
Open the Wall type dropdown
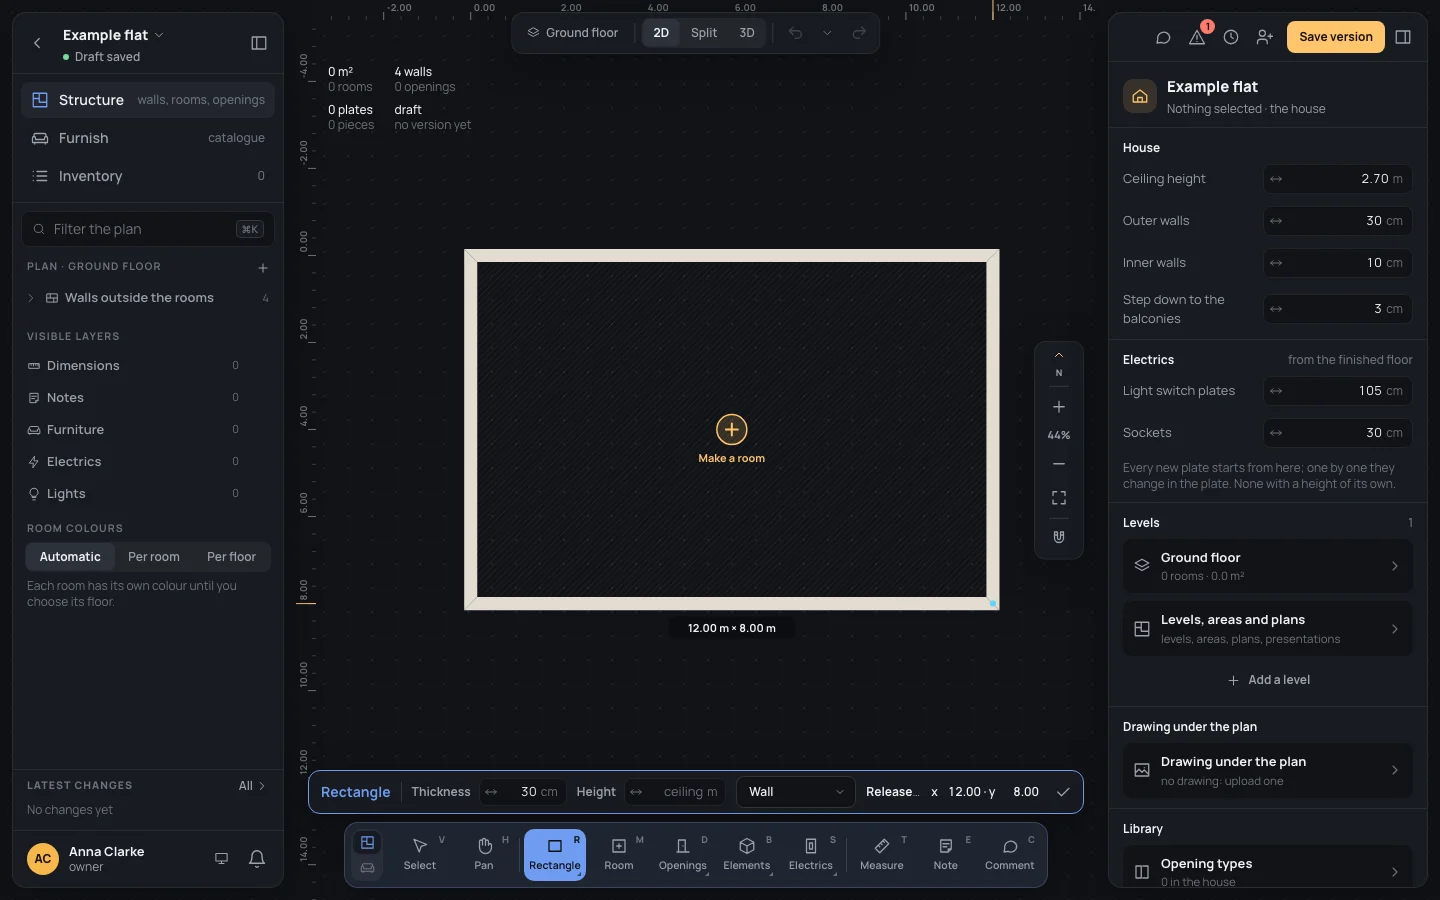796,792
